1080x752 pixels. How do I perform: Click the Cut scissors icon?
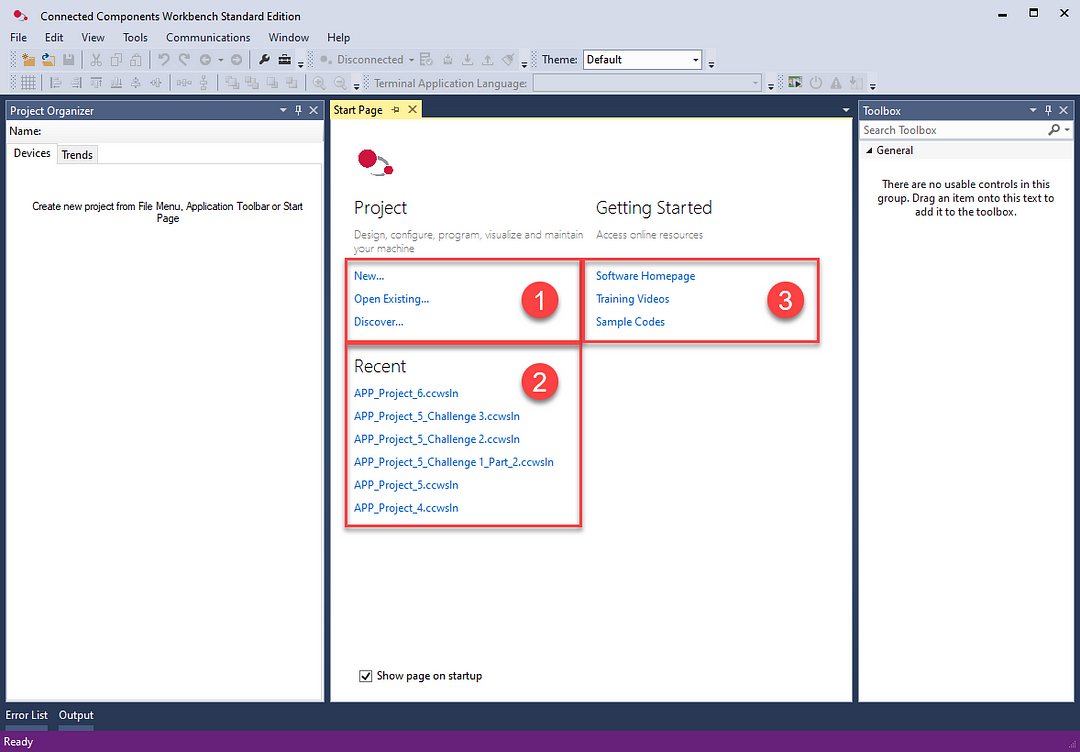pos(96,60)
